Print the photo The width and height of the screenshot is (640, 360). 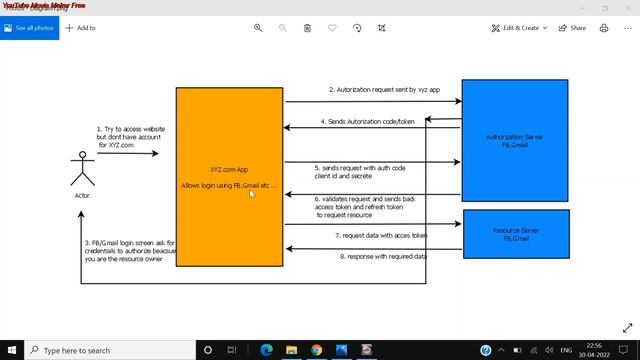pyautogui.click(x=604, y=28)
